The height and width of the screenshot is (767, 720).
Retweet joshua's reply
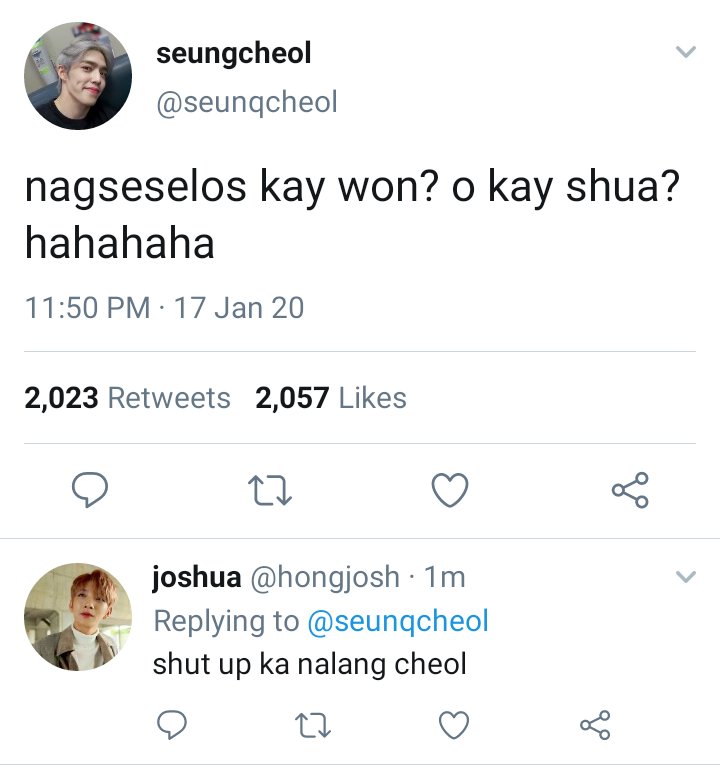[x=313, y=725]
